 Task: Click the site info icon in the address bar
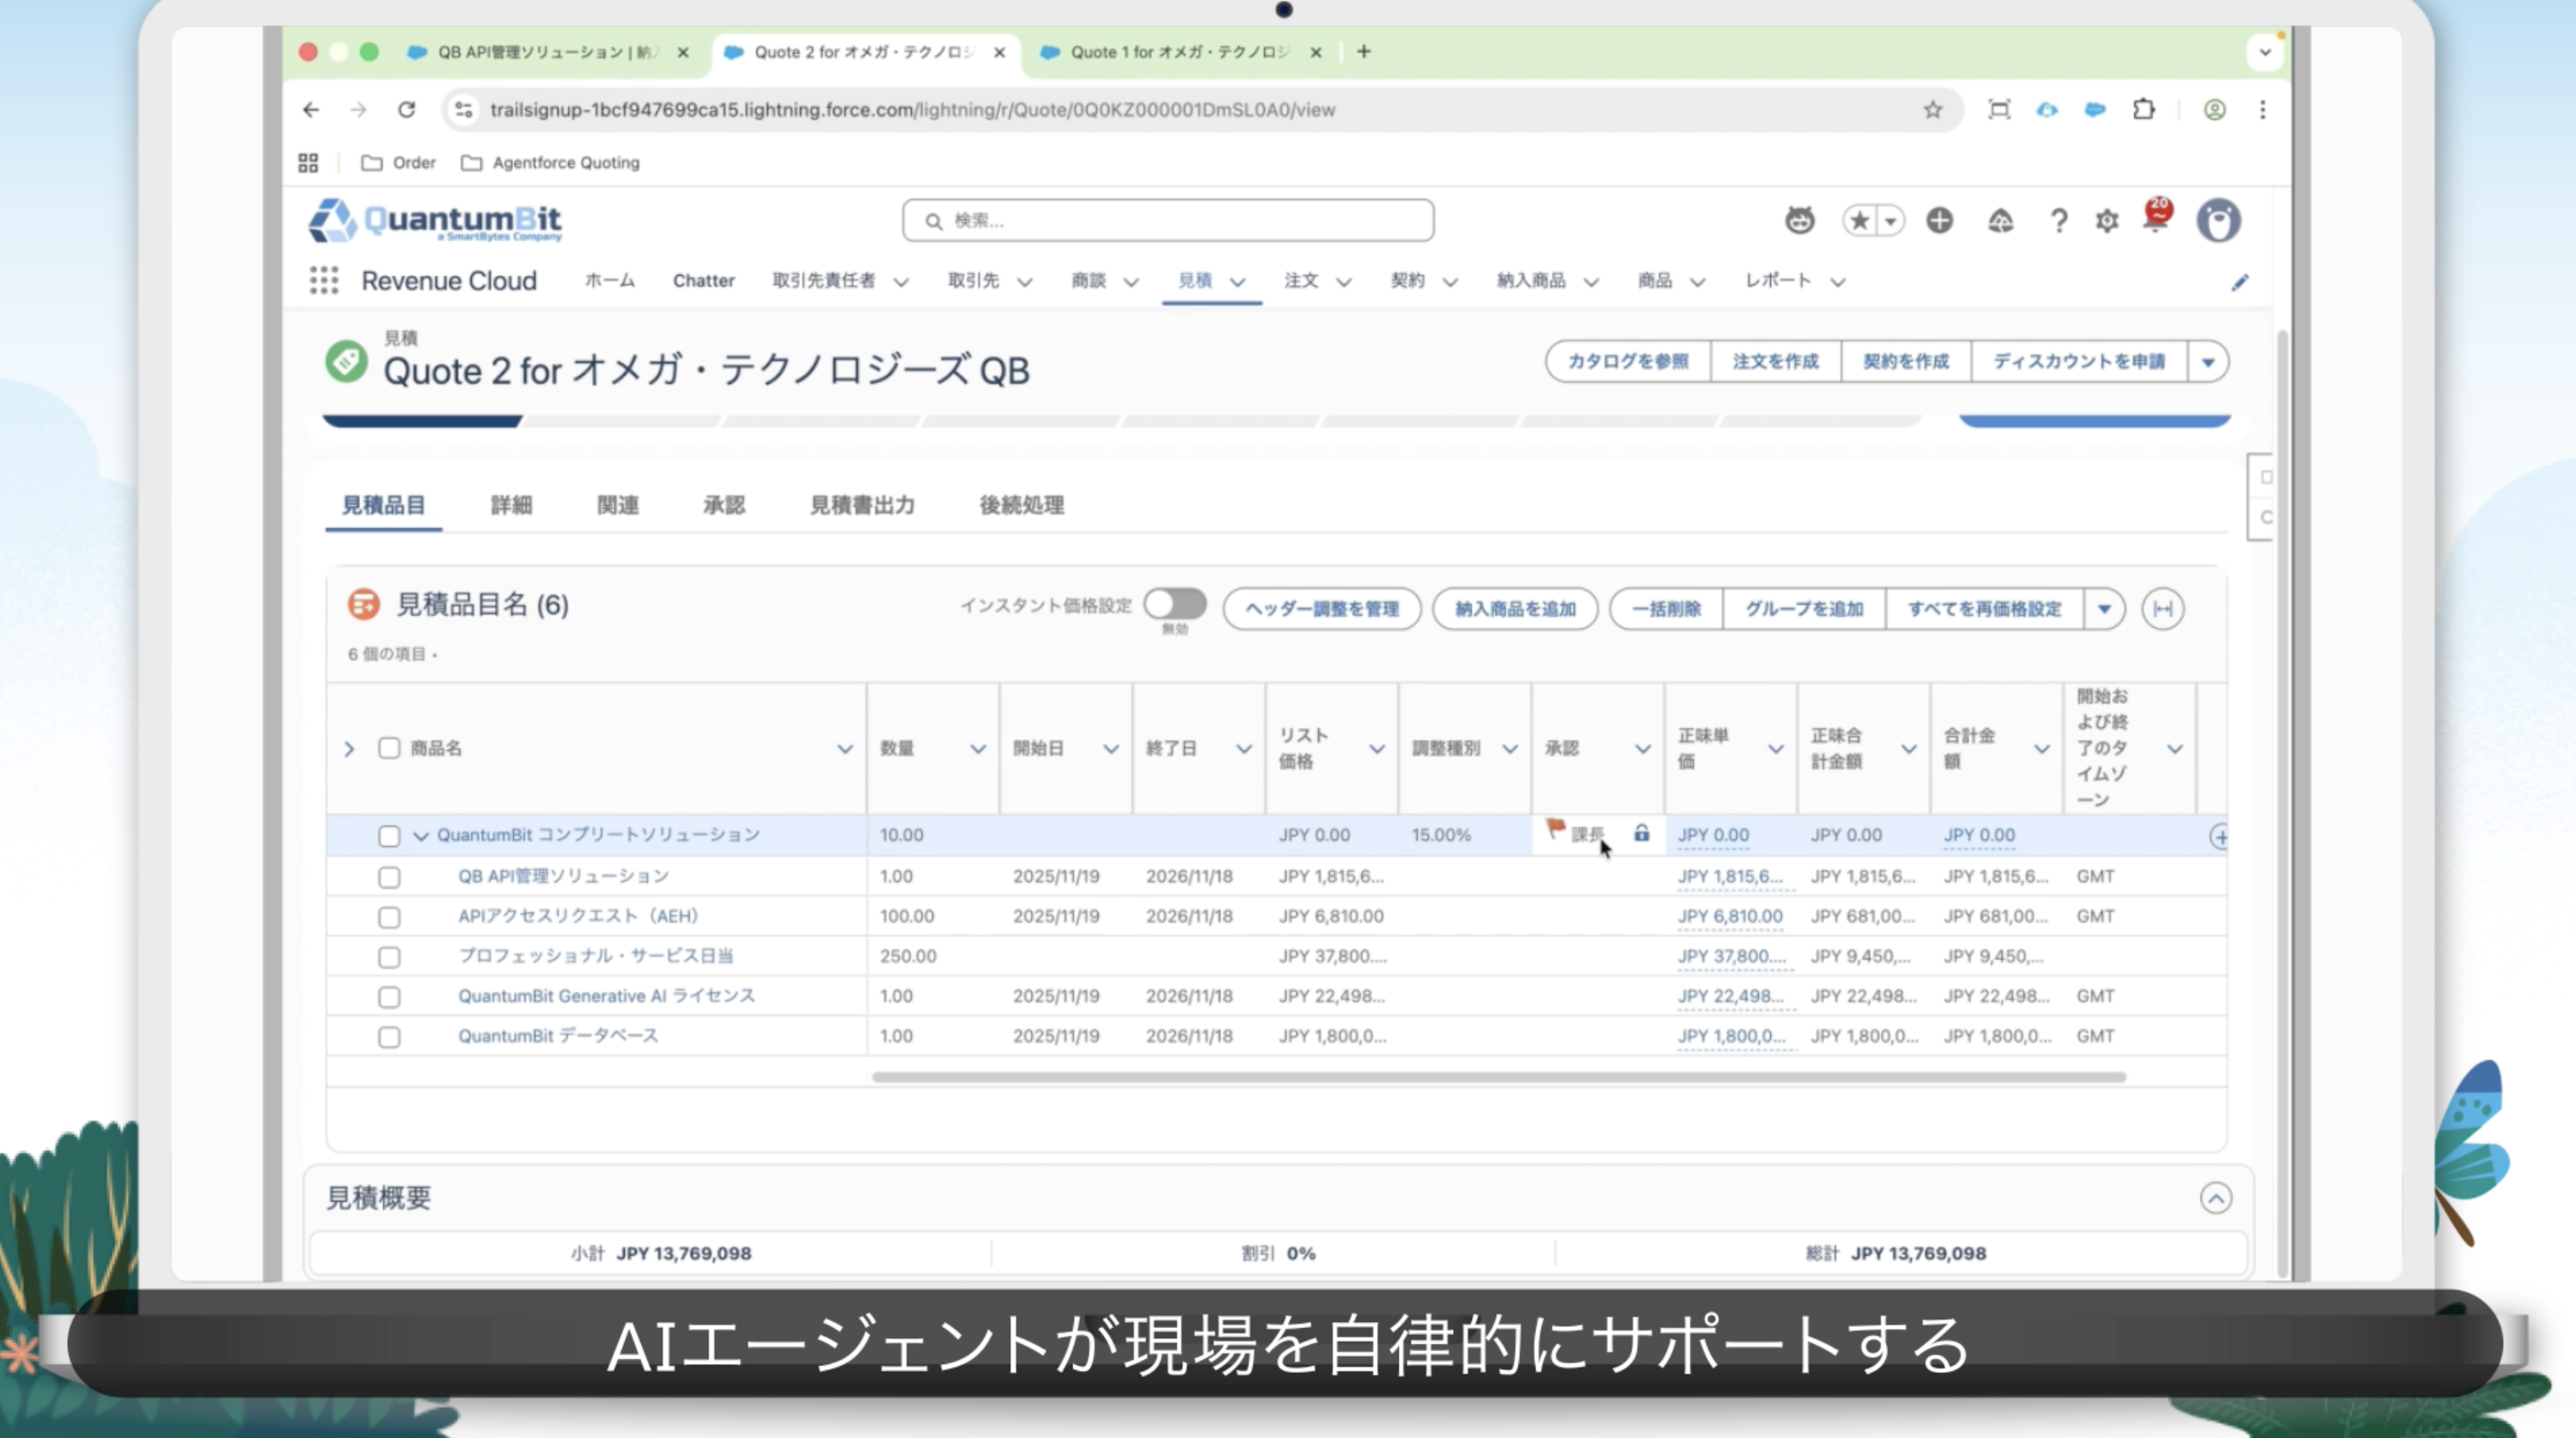[463, 109]
